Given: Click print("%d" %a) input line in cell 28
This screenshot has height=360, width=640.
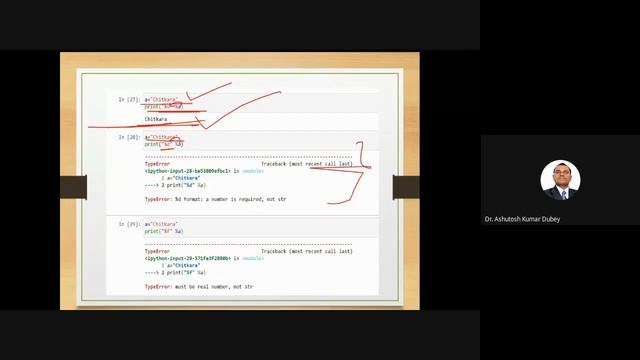Looking at the screenshot, I should click(164, 144).
